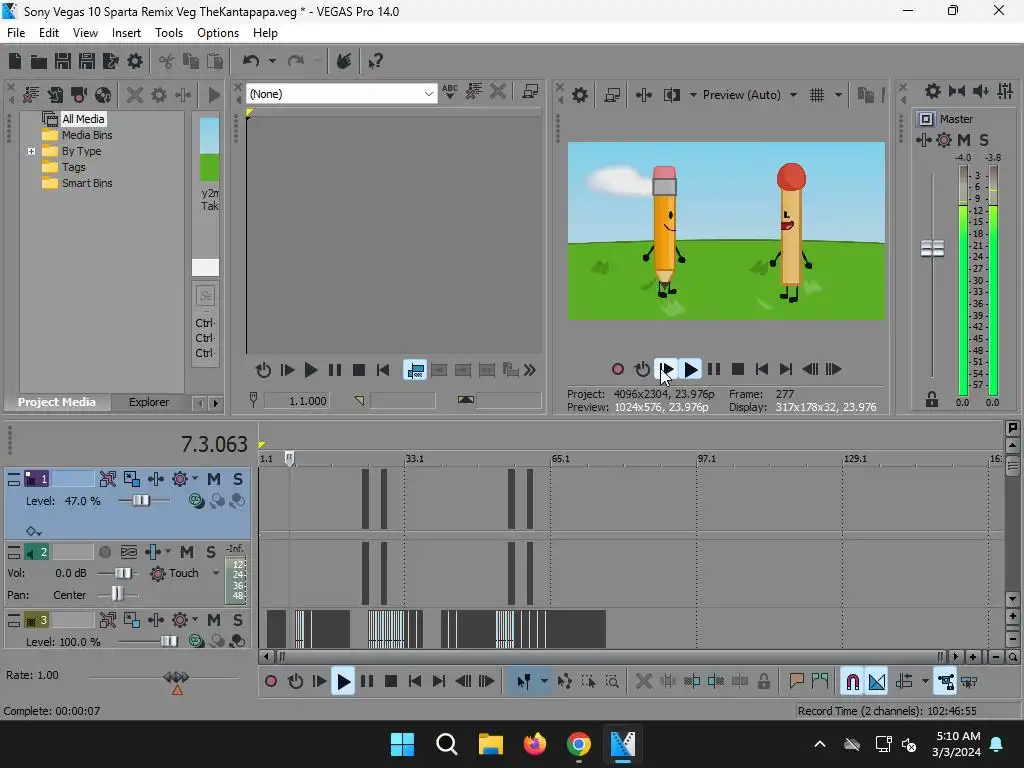Toggle Enable Snapping magnet button
The height and width of the screenshot is (768, 1024).
point(852,682)
